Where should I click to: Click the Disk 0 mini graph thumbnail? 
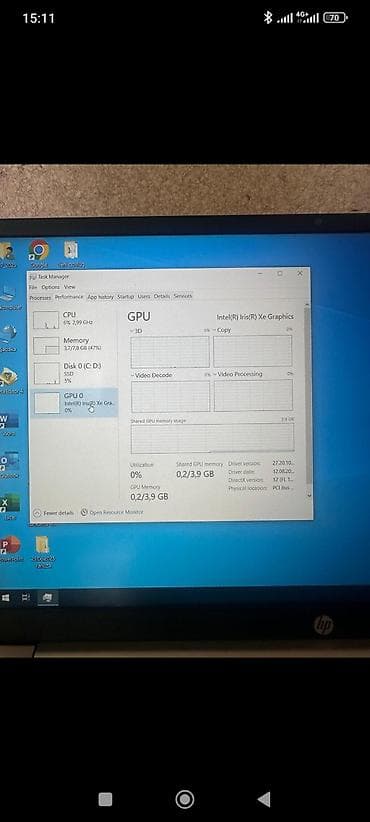(x=46, y=374)
